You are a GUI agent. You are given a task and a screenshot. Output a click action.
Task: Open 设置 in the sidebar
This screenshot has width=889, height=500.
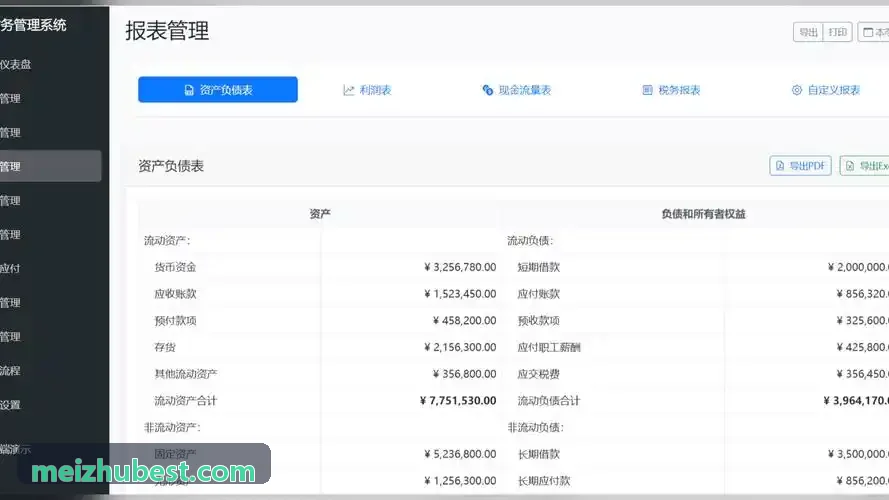[x=10, y=405]
